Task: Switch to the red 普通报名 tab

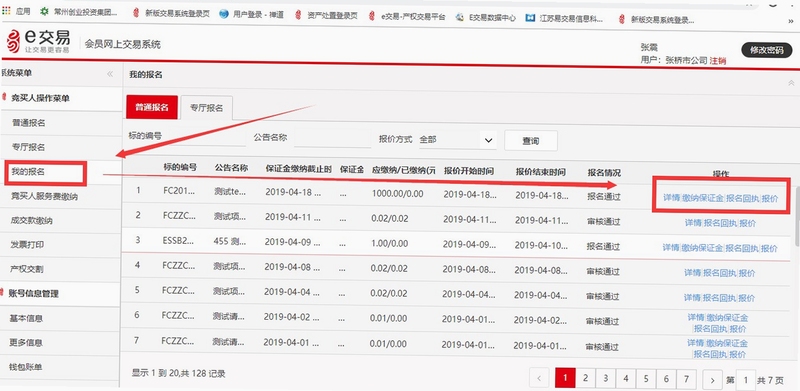Action: [152, 107]
